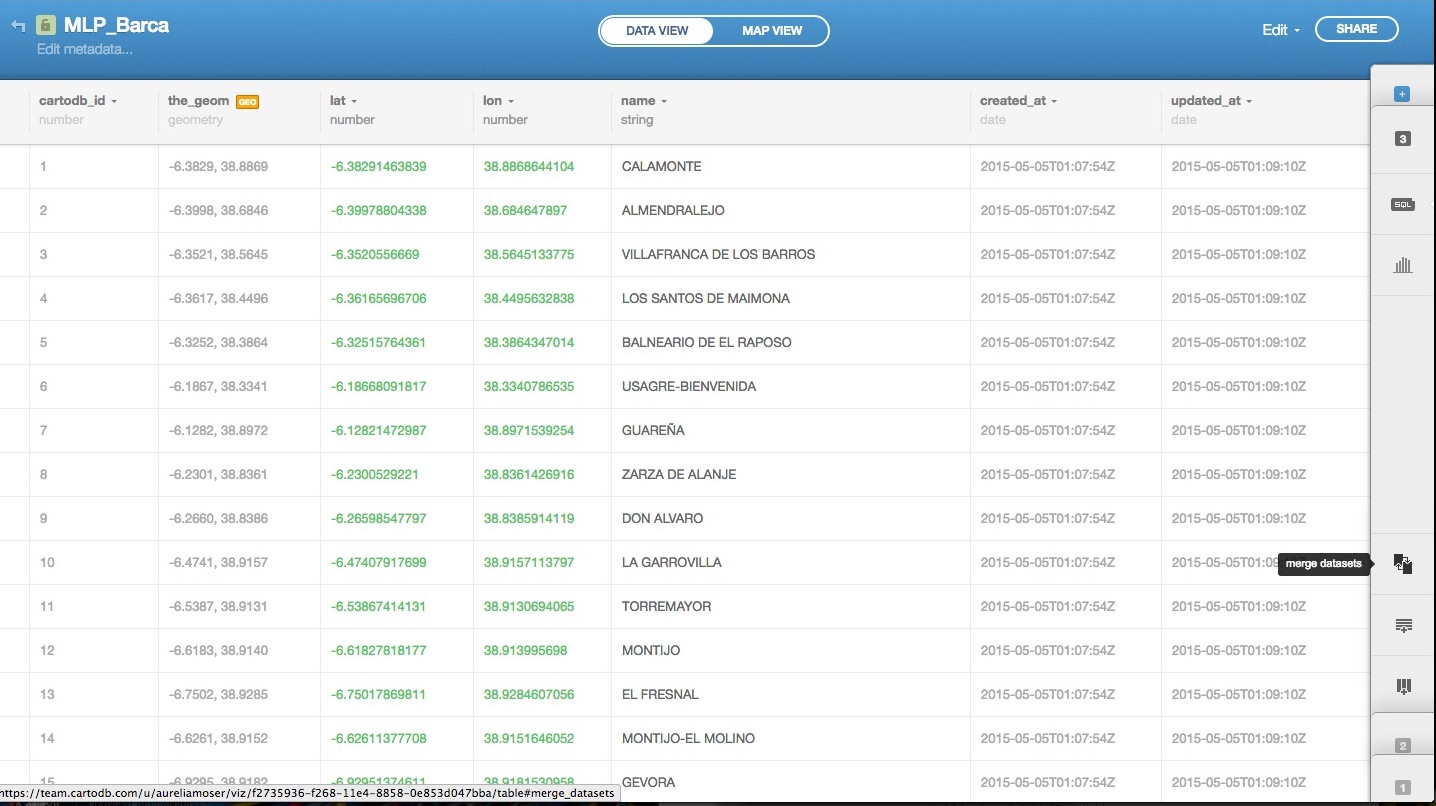The image size is (1436, 806).
Task: Click lat value -6.12821472987
Action: coord(379,430)
